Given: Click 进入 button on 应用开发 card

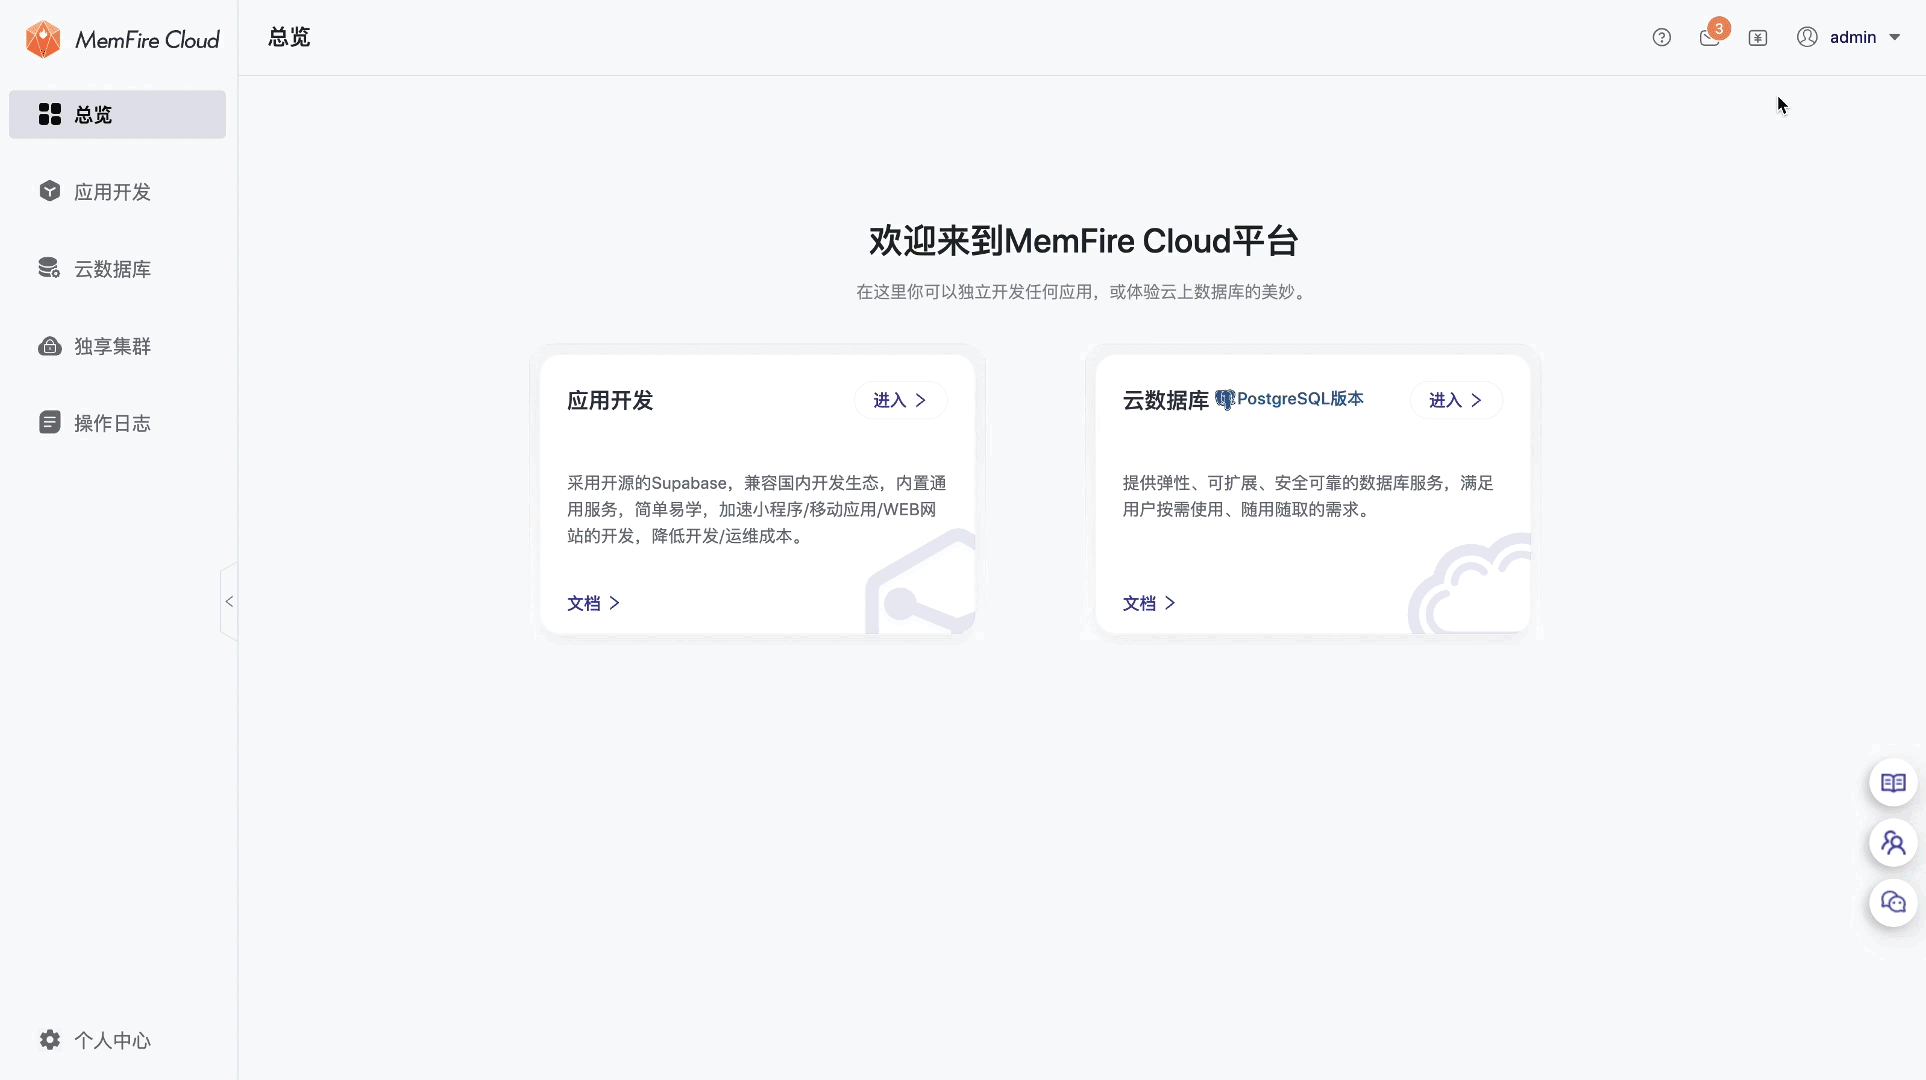Looking at the screenshot, I should click(x=900, y=400).
